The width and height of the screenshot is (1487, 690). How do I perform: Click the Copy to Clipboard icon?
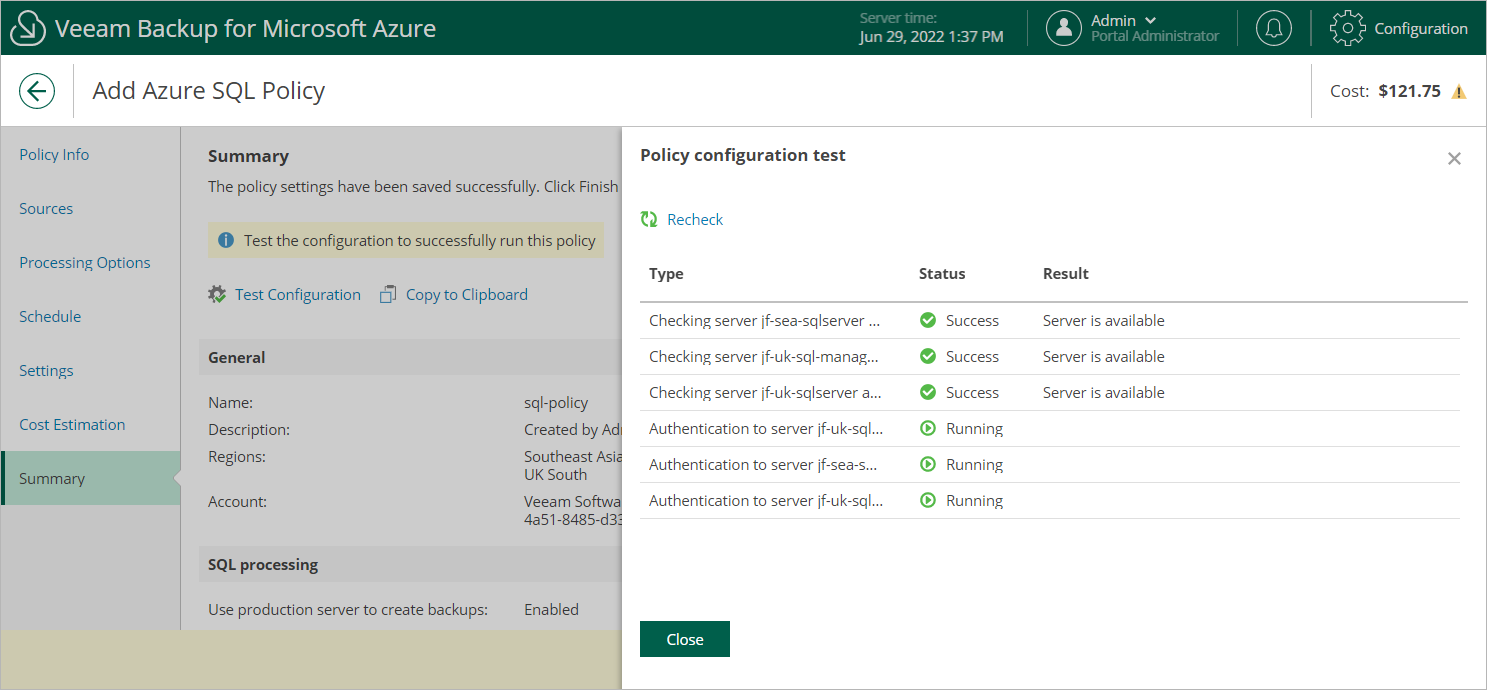click(389, 295)
